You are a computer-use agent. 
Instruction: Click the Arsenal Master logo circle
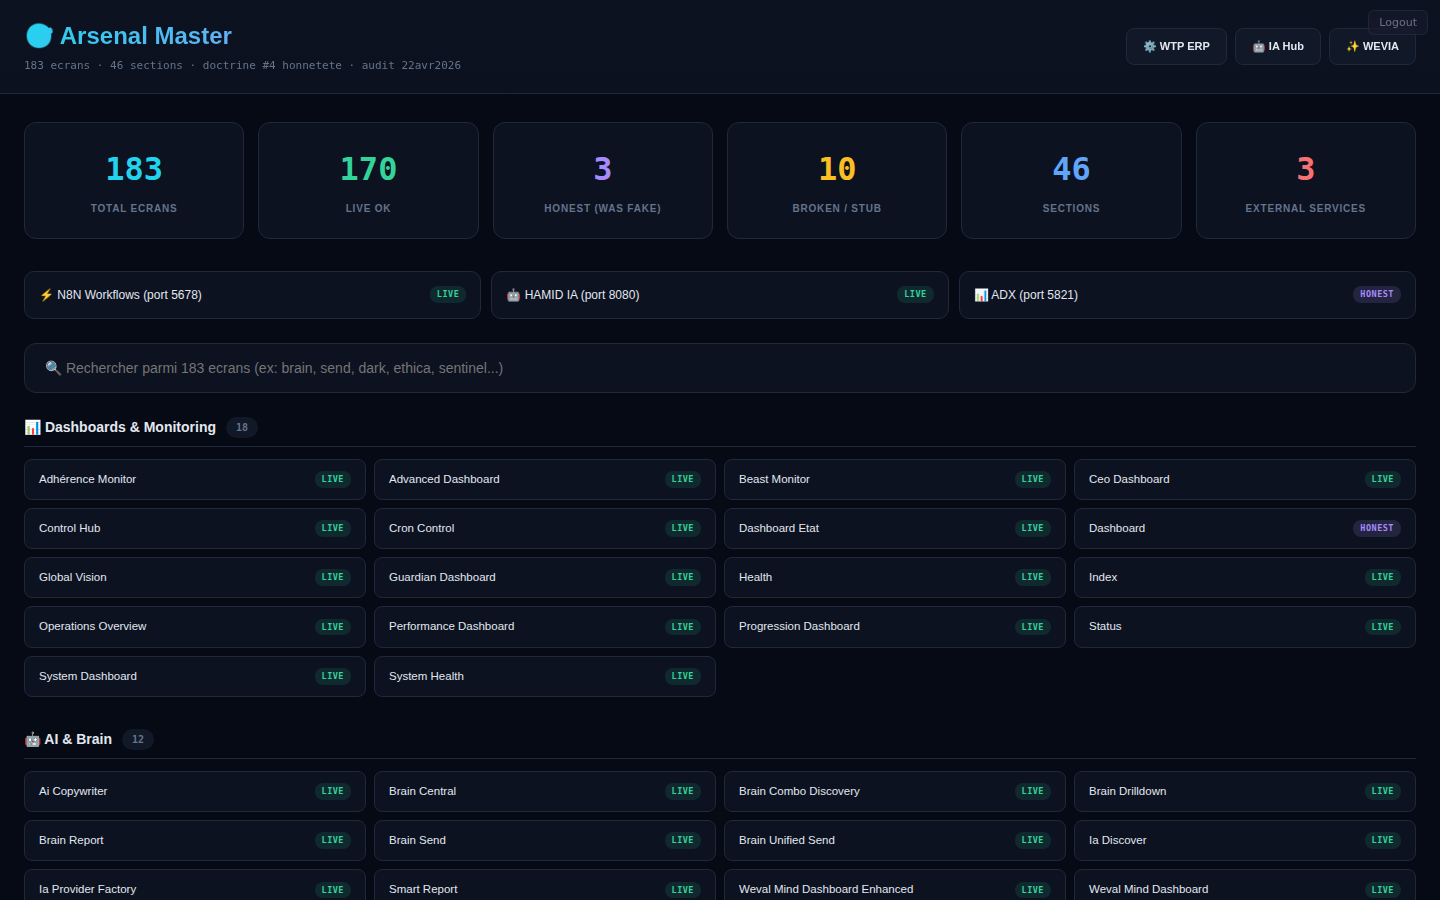pyautogui.click(x=39, y=36)
